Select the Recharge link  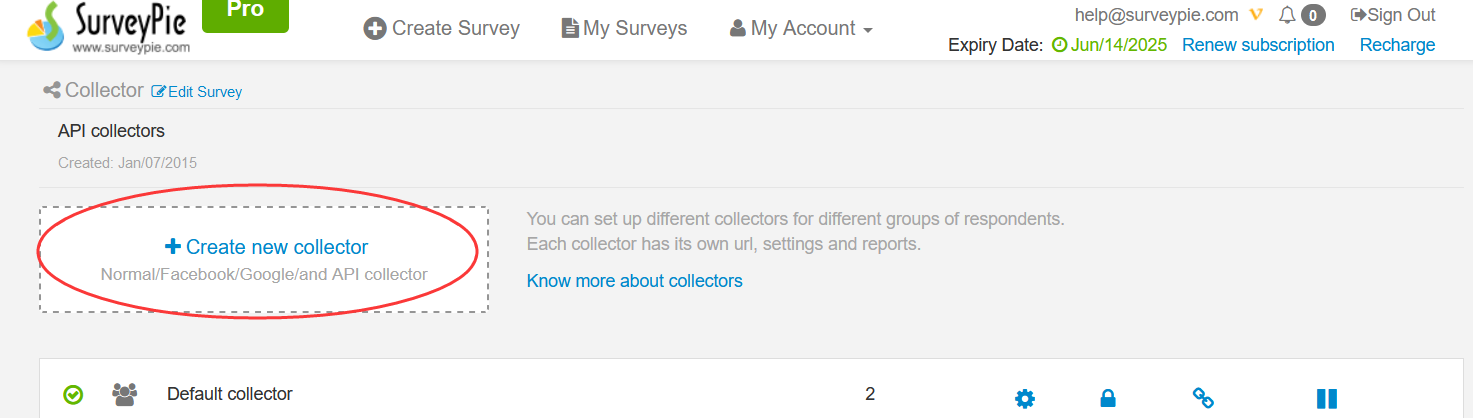[1397, 45]
